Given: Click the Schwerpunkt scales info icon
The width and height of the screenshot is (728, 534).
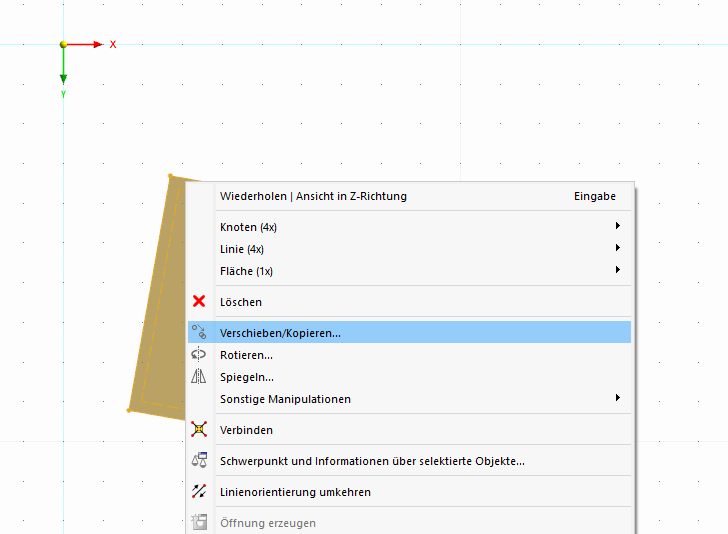Looking at the screenshot, I should click(199, 460).
